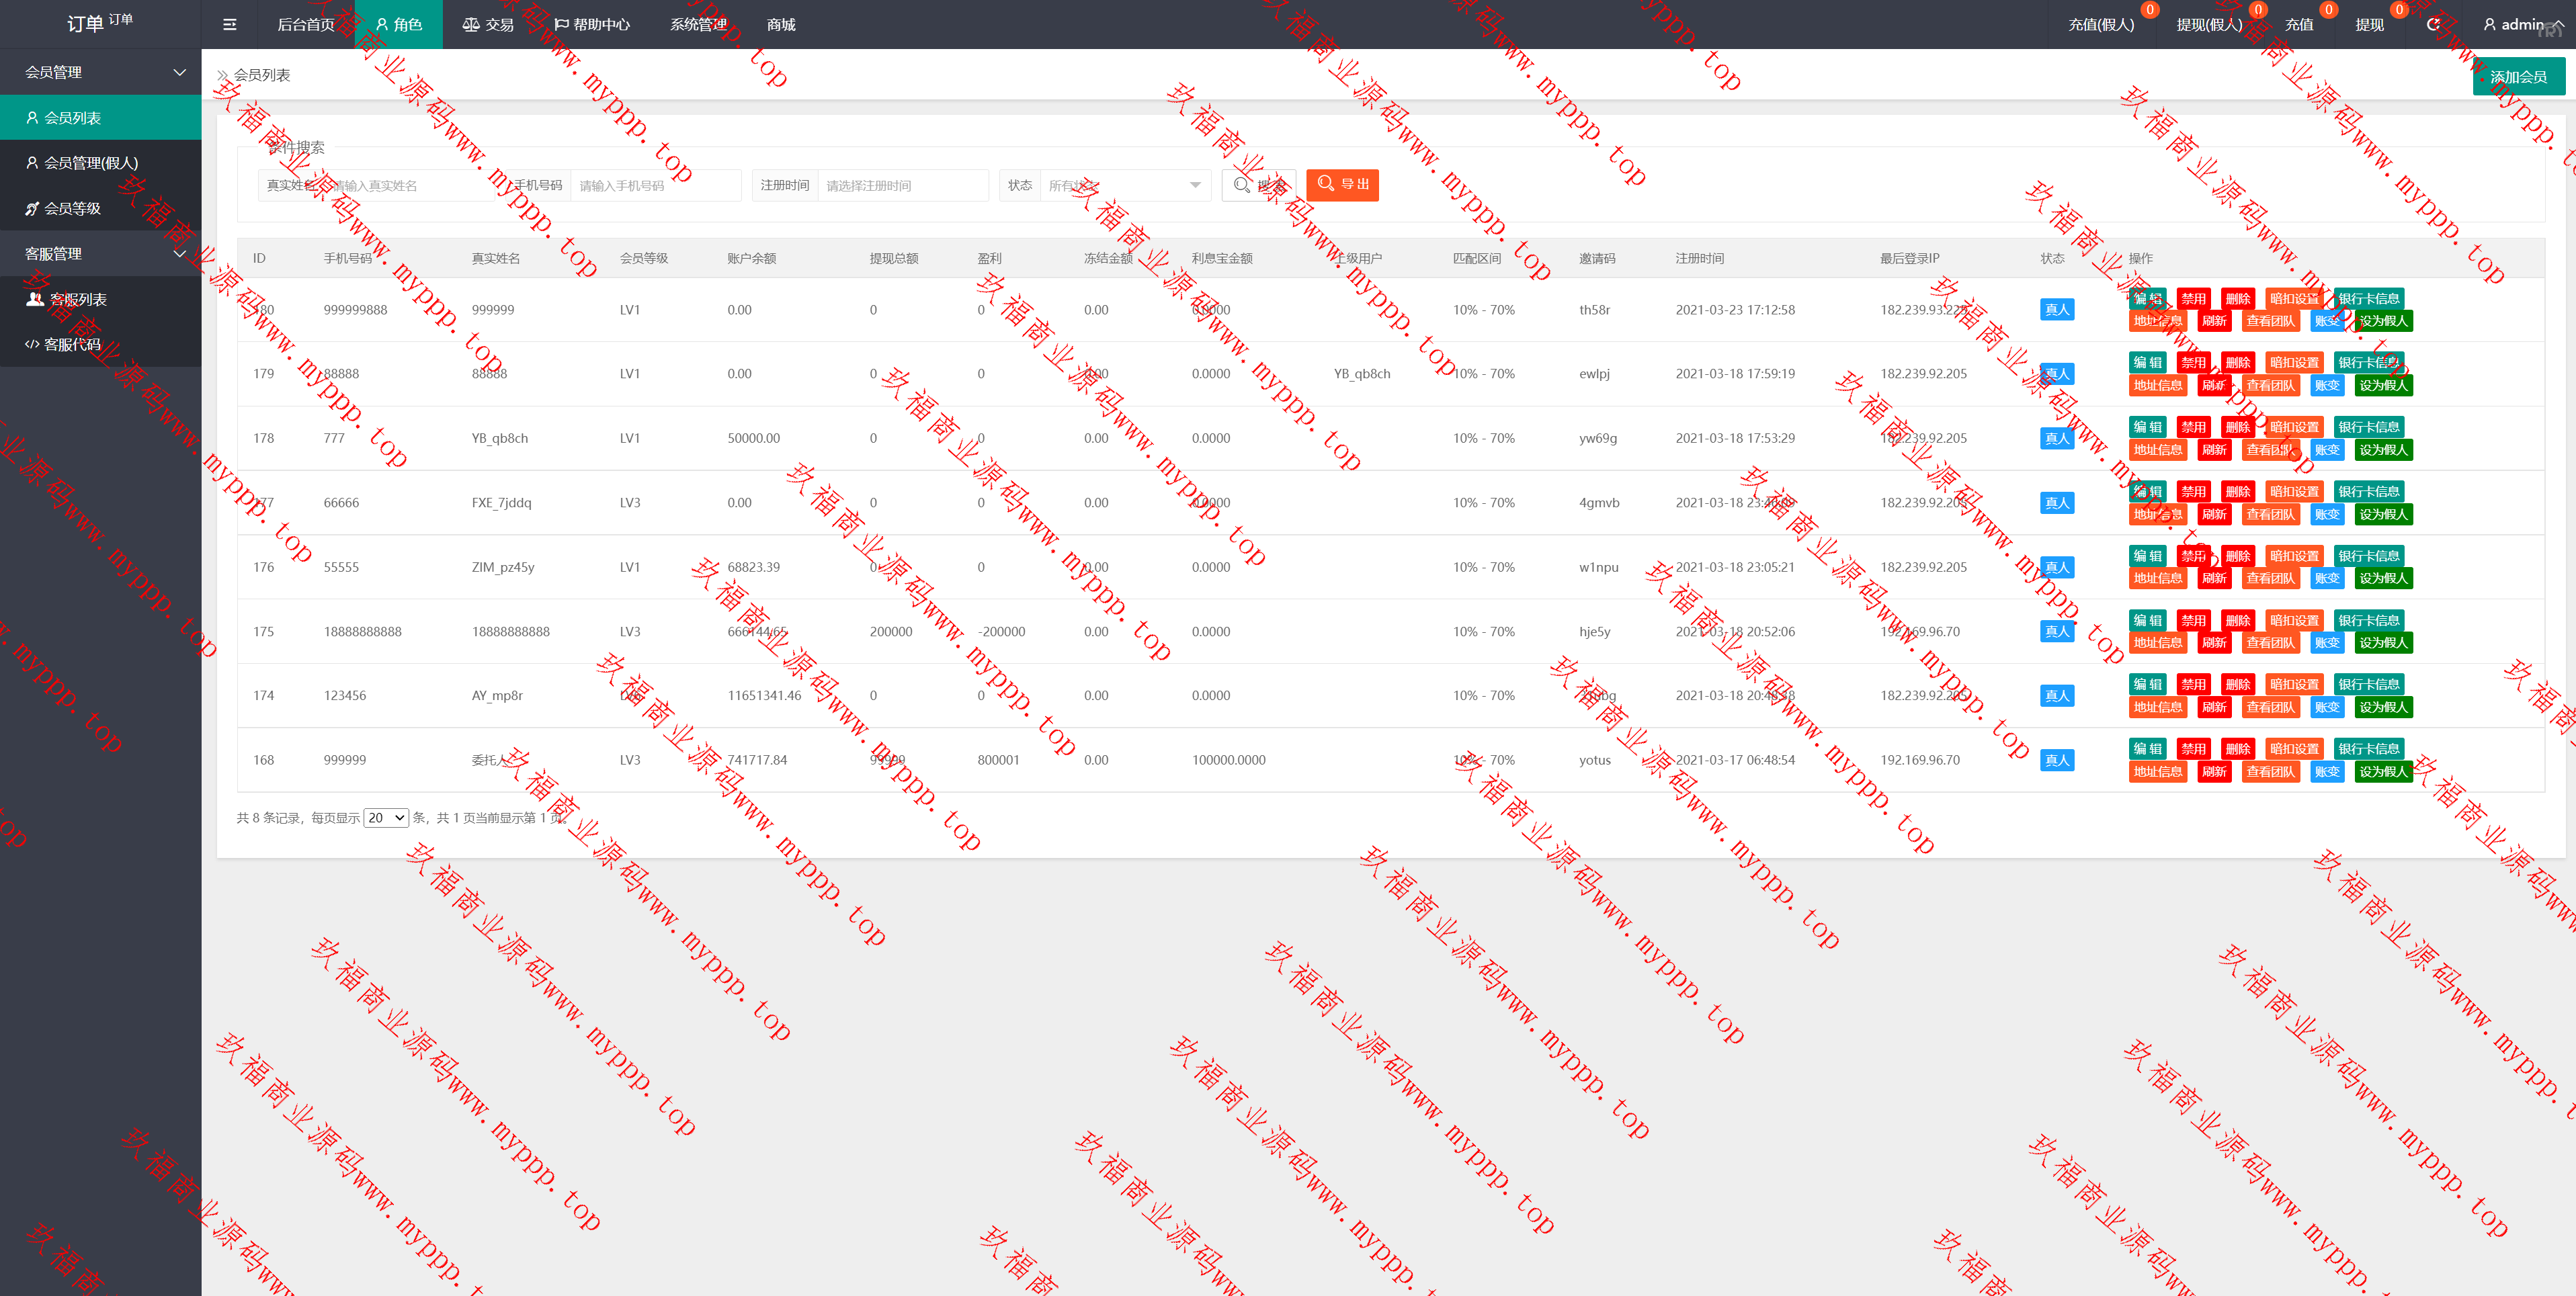
Task: Click the 充值(假人) notification link
Action: click(2100, 25)
